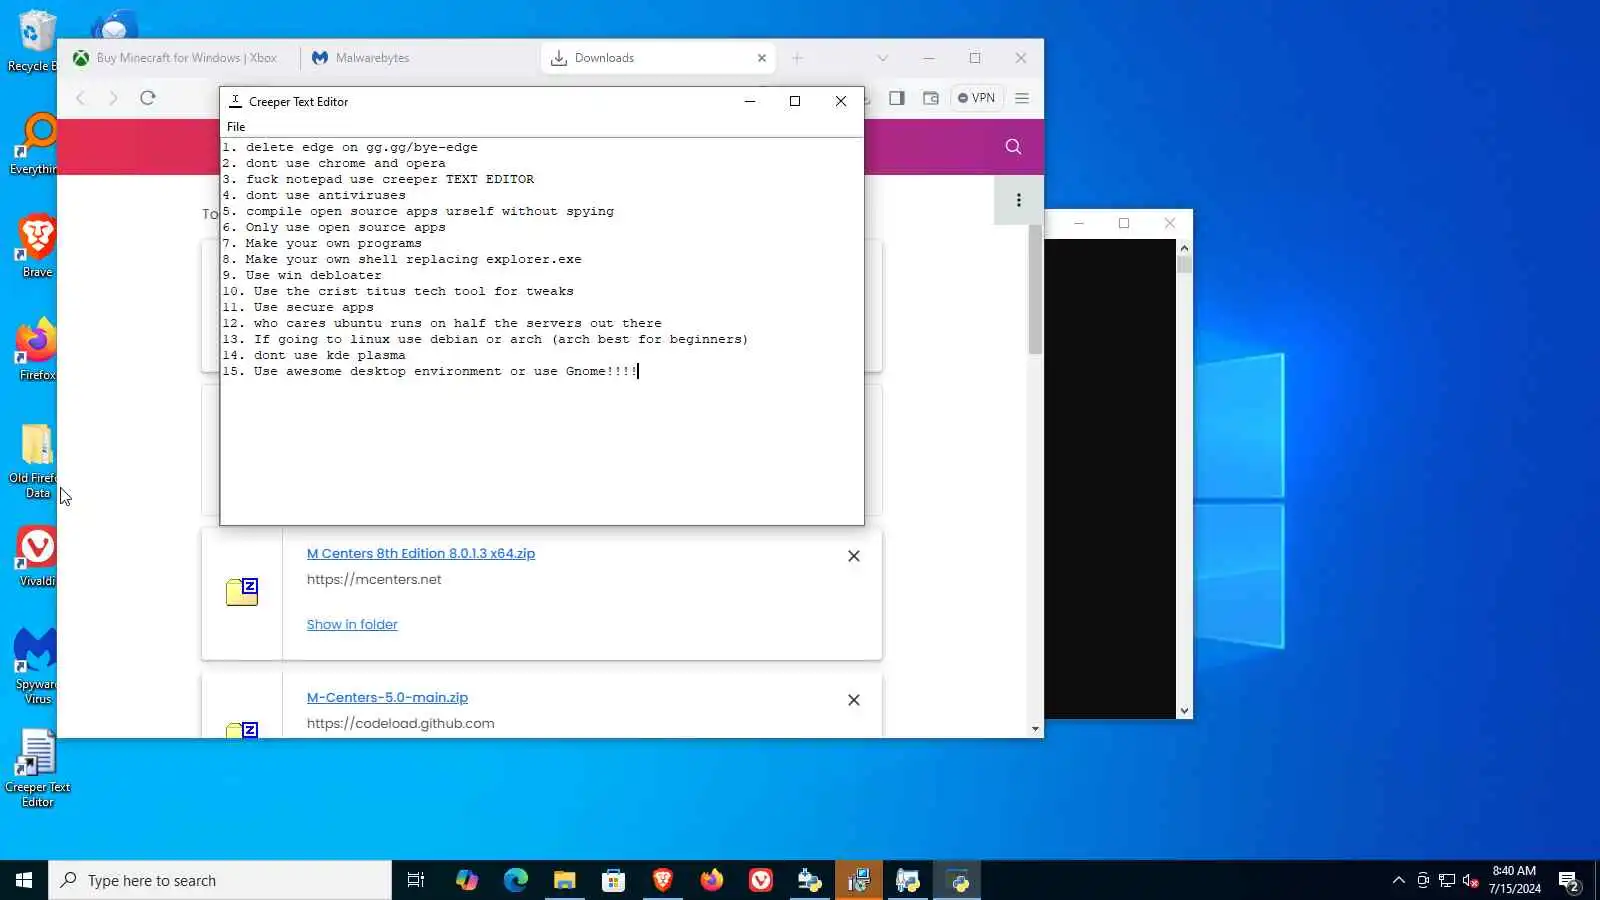Go back in the browser
This screenshot has width=1600, height=900.
pyautogui.click(x=81, y=98)
